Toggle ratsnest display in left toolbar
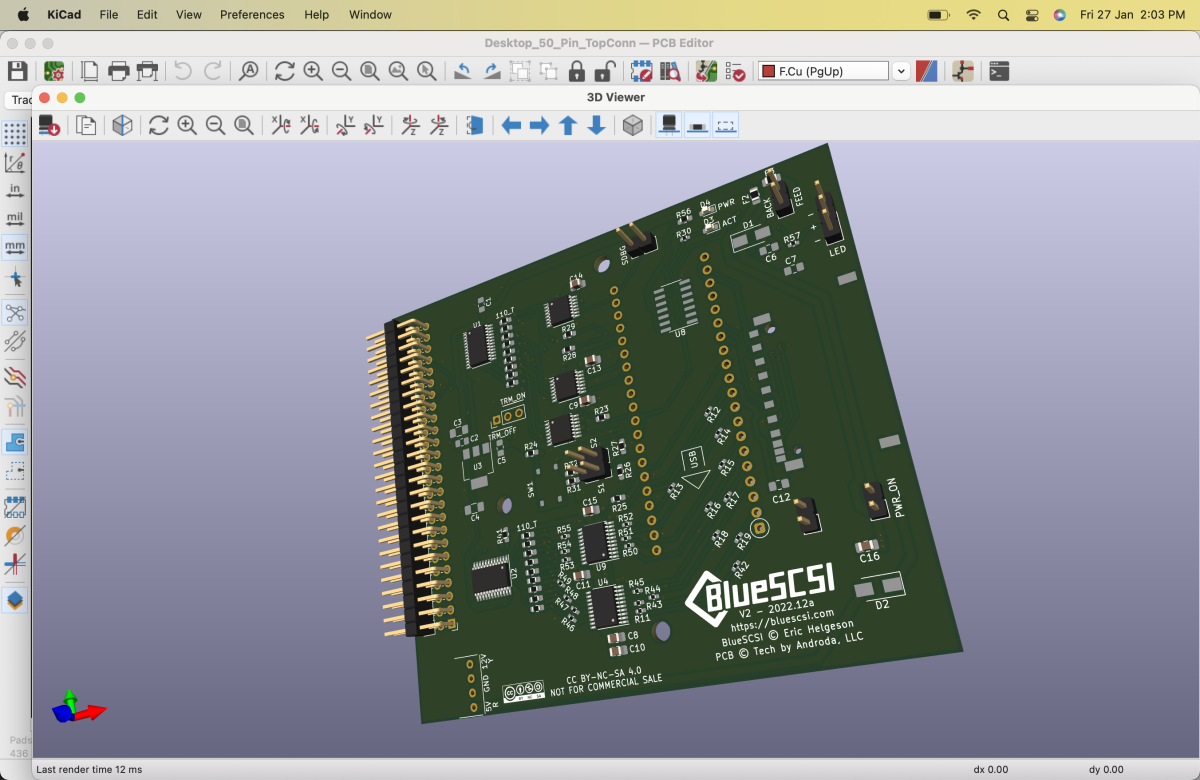 pyautogui.click(x=15, y=313)
